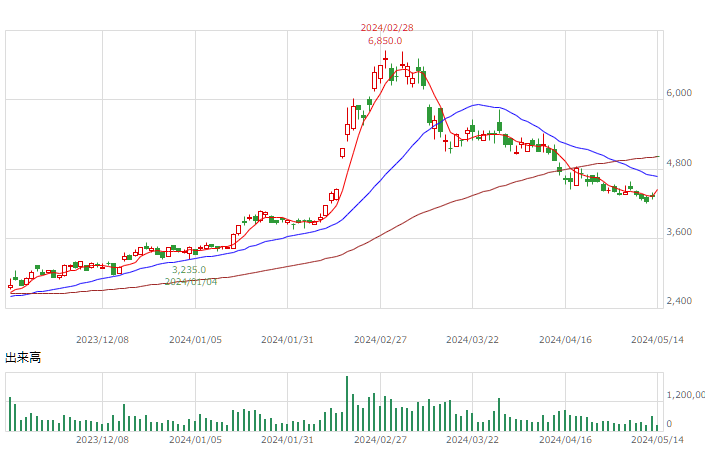Image resolution: width=705 pixels, height=454 pixels.
Task: Click the 4,800 price axis label
Action: click(x=679, y=163)
